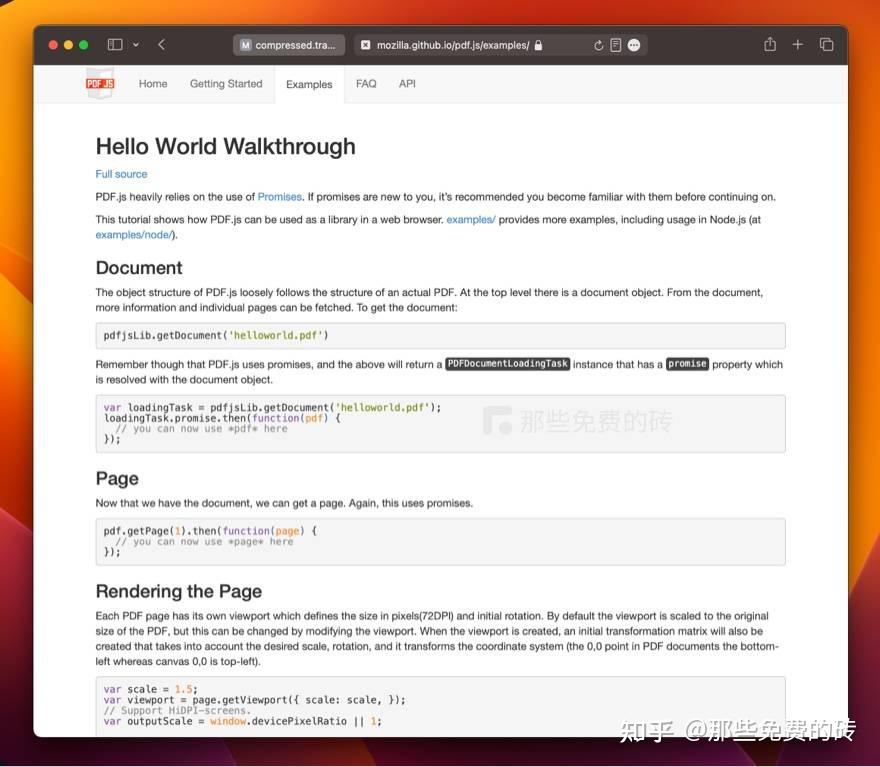The height and width of the screenshot is (767, 880).
Task: Select the API navigation item
Action: 406,84
